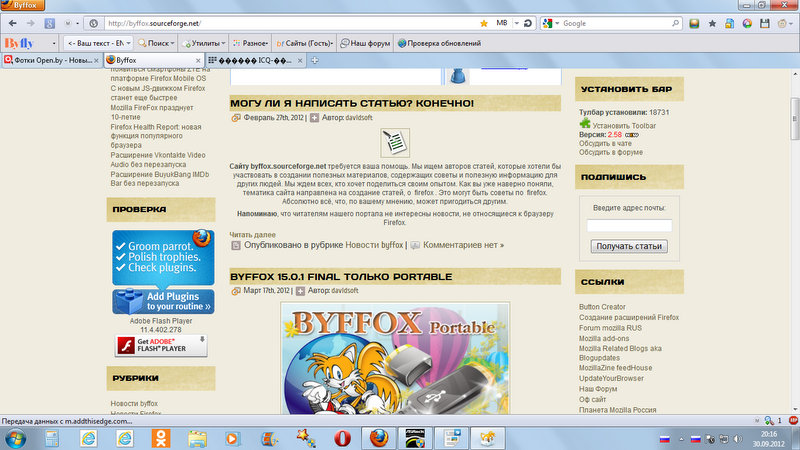Image resolution: width=800 pixels, height=450 pixels.
Task: Switch to the 'Фотки Open.by' tab
Action: (47, 60)
